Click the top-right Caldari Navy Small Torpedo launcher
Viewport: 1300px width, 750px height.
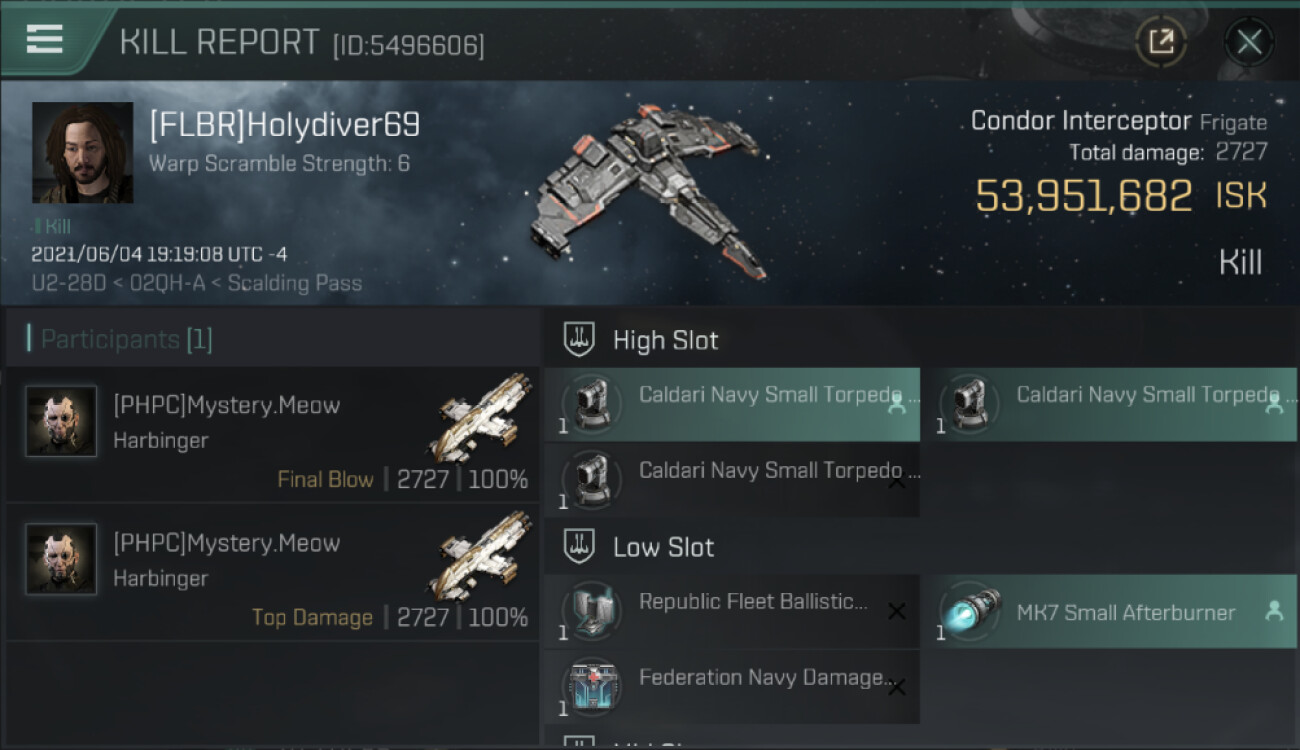pos(1110,404)
